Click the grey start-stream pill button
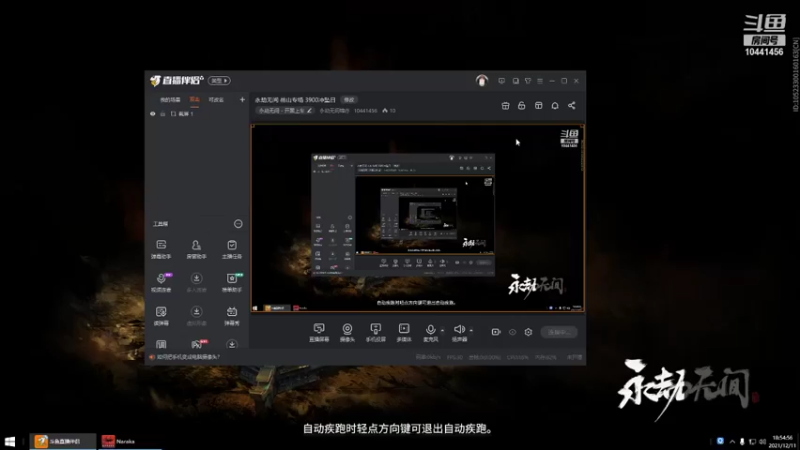800x450 pixels. [x=559, y=332]
